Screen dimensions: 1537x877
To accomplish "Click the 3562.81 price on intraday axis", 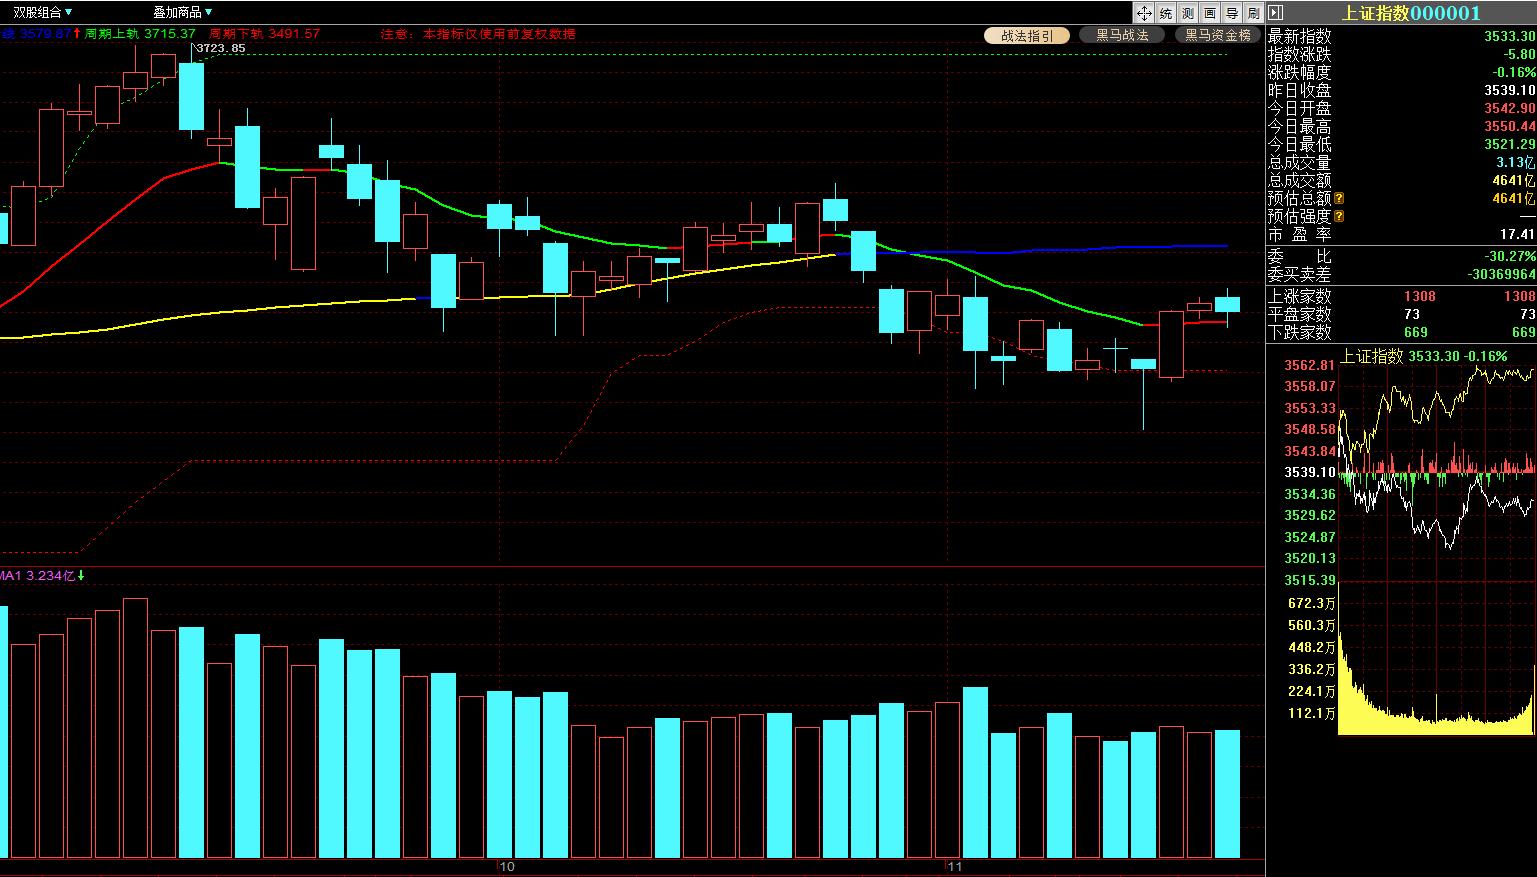I will [1310, 365].
